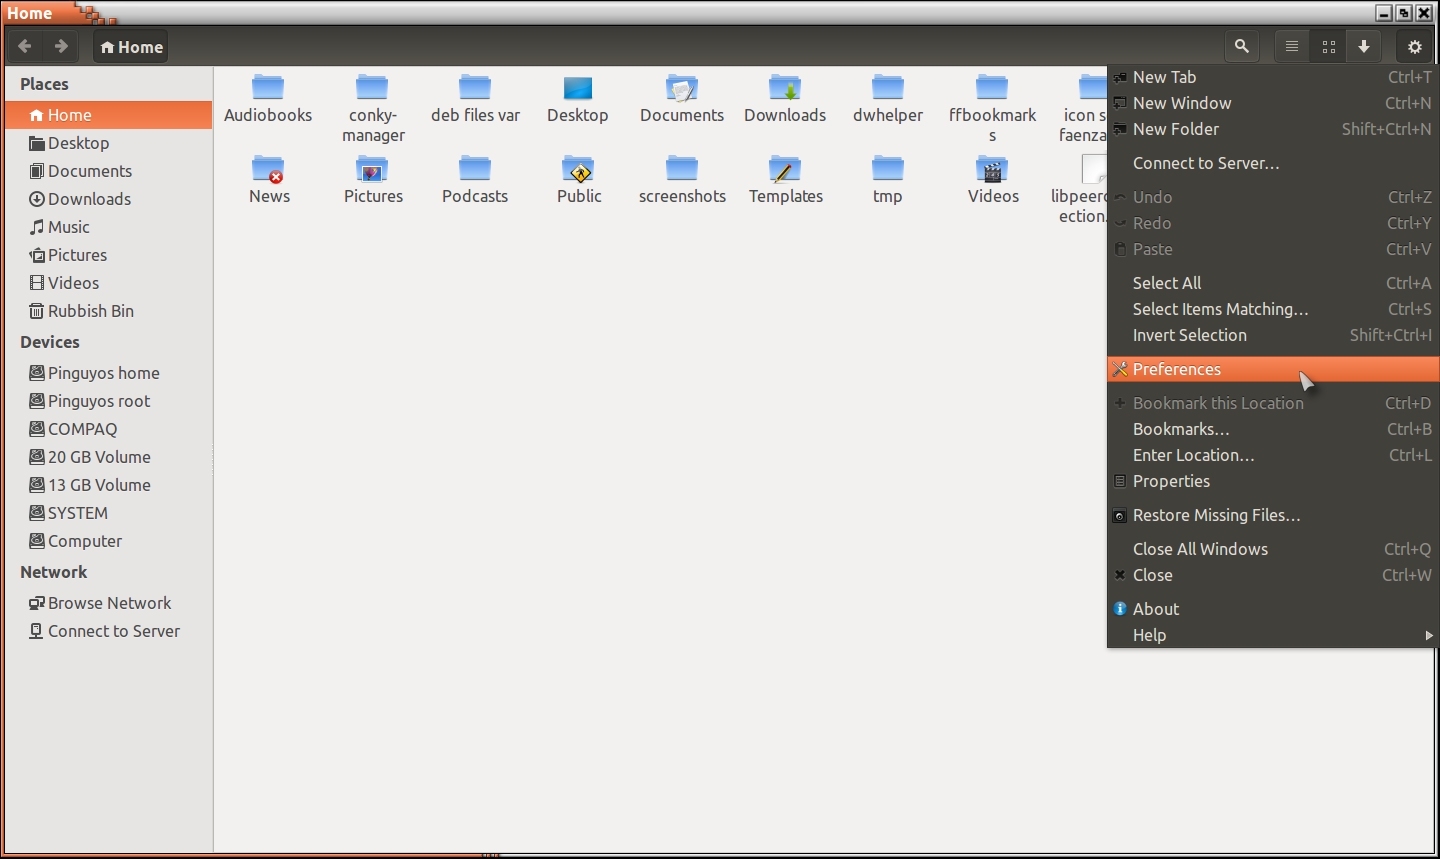
Task: Click Connect to Server… menu item
Action: (x=1205, y=163)
